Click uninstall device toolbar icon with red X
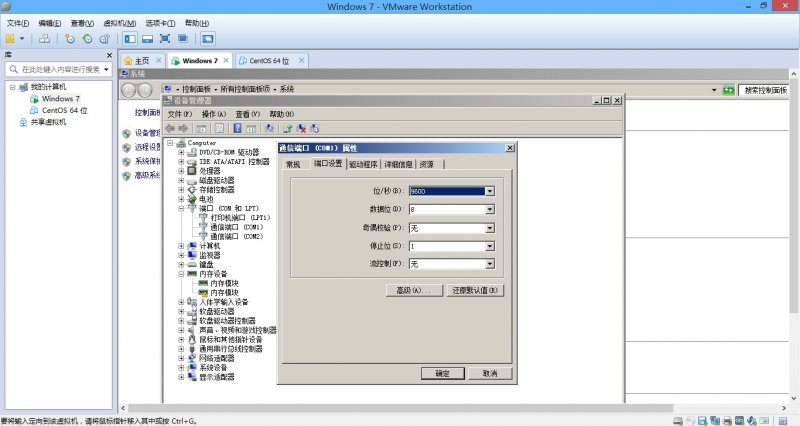800x426 pixels. coord(302,129)
